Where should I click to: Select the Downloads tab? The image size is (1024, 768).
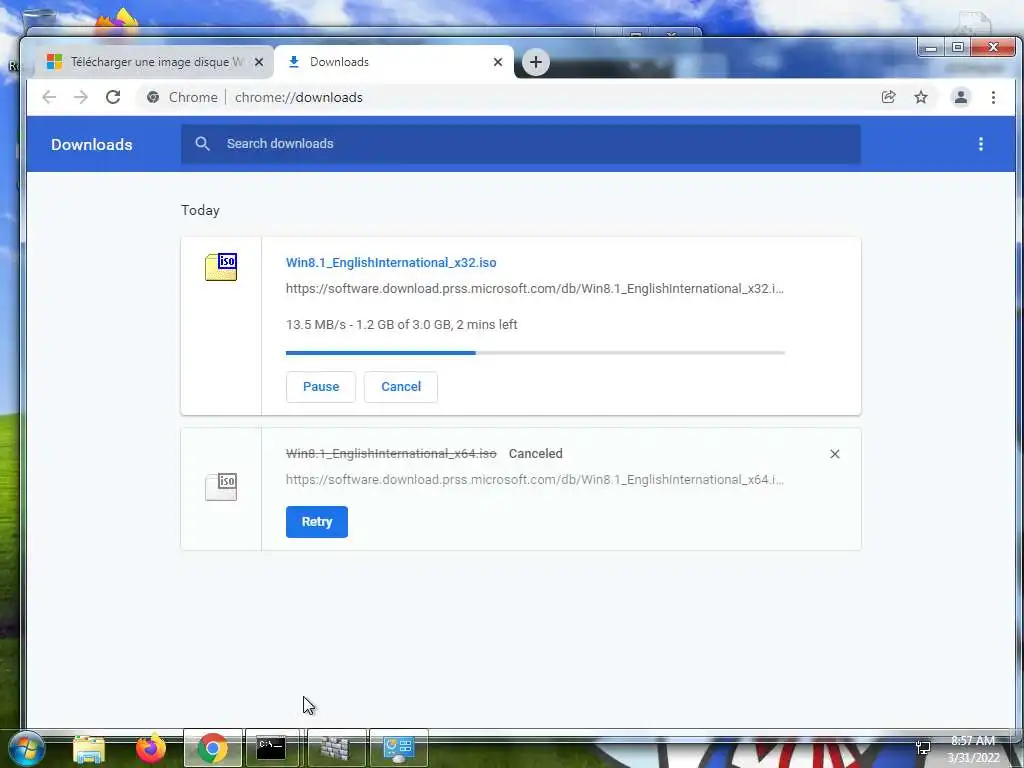point(393,62)
